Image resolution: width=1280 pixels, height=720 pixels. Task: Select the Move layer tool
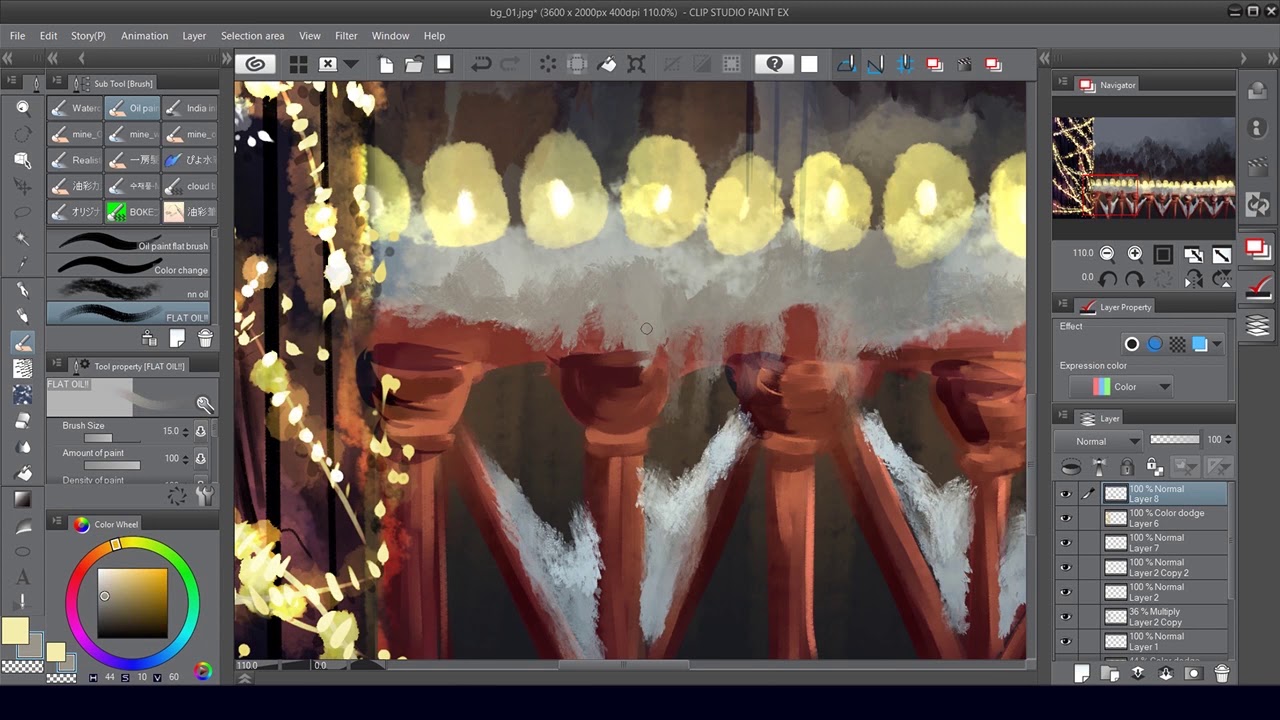pos(23,186)
